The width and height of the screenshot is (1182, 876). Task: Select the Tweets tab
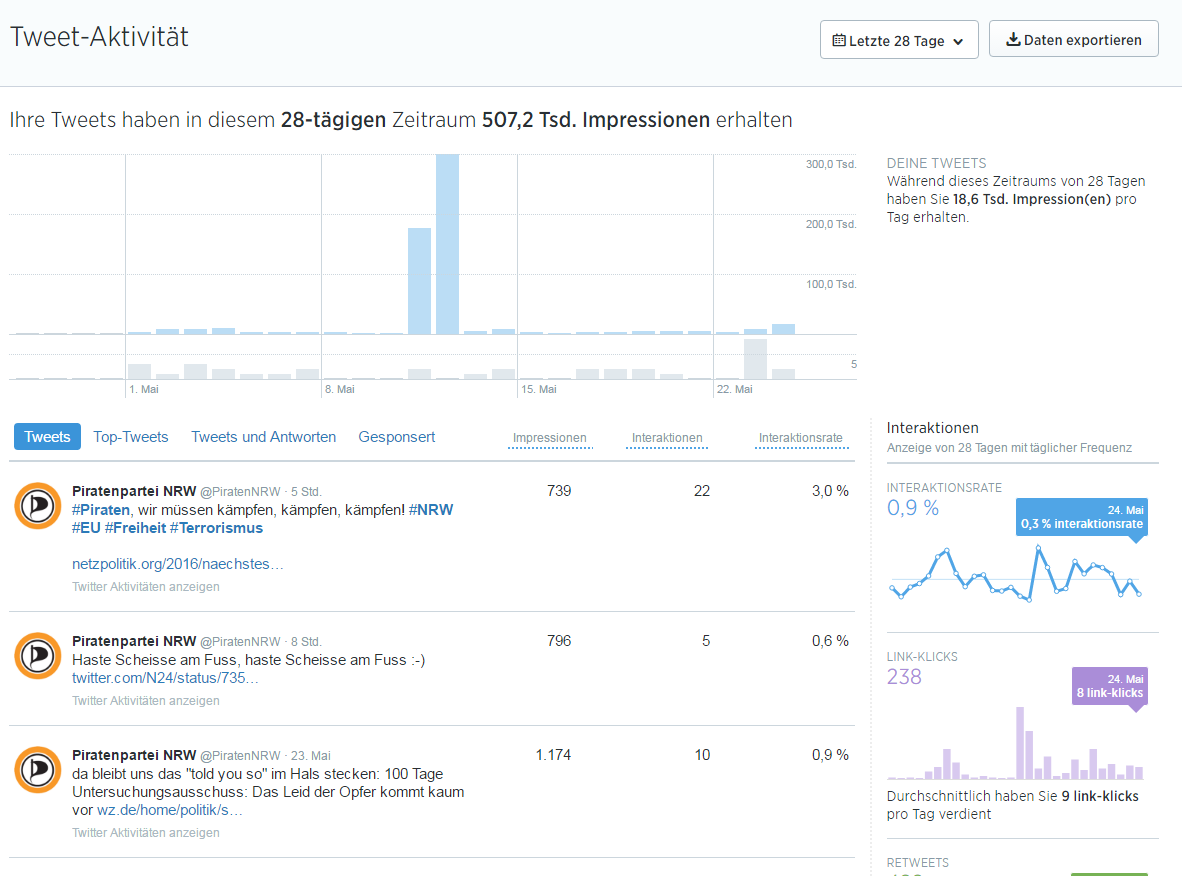pyautogui.click(x=47, y=437)
